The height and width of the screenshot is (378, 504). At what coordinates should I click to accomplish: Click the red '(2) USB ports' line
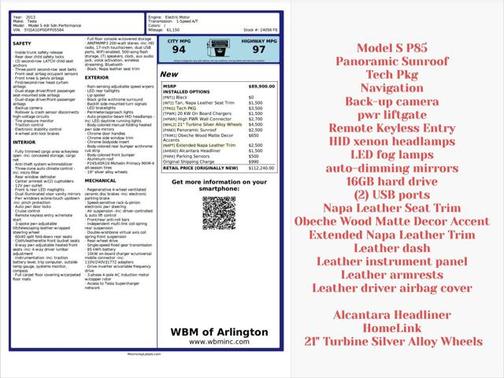[392, 195]
